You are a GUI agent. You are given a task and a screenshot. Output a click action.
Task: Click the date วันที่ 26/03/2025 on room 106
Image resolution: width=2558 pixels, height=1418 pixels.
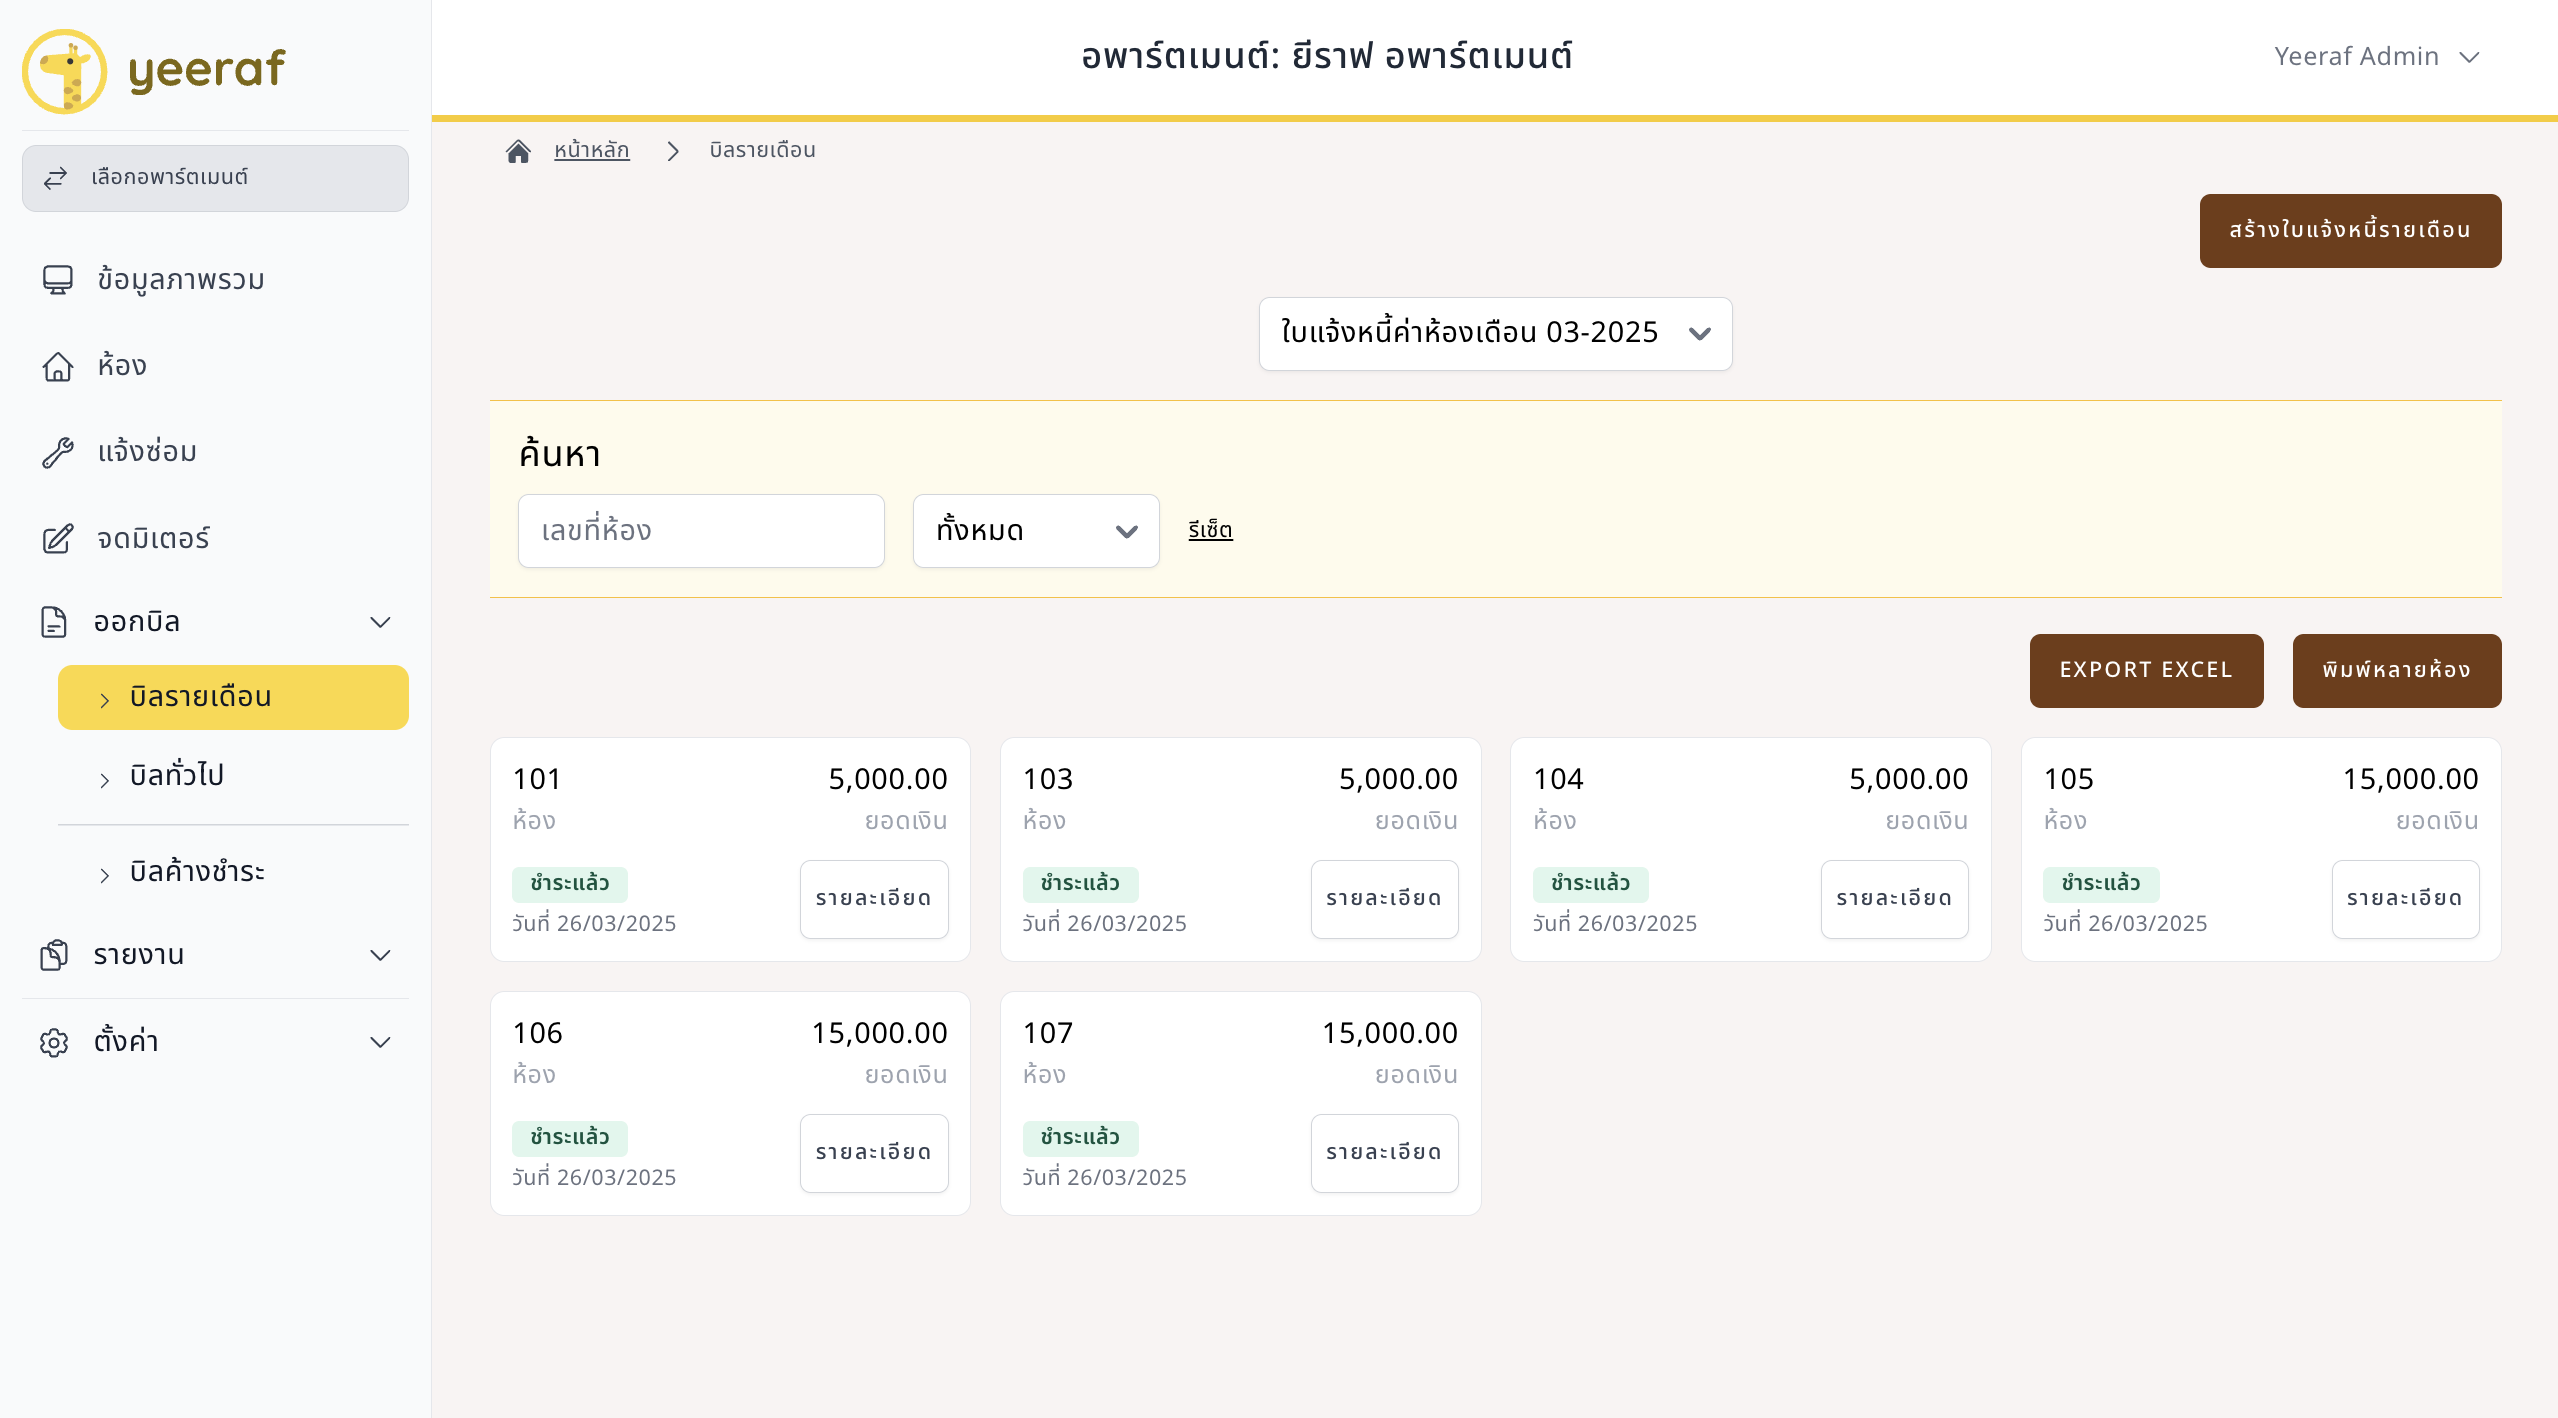click(594, 1177)
